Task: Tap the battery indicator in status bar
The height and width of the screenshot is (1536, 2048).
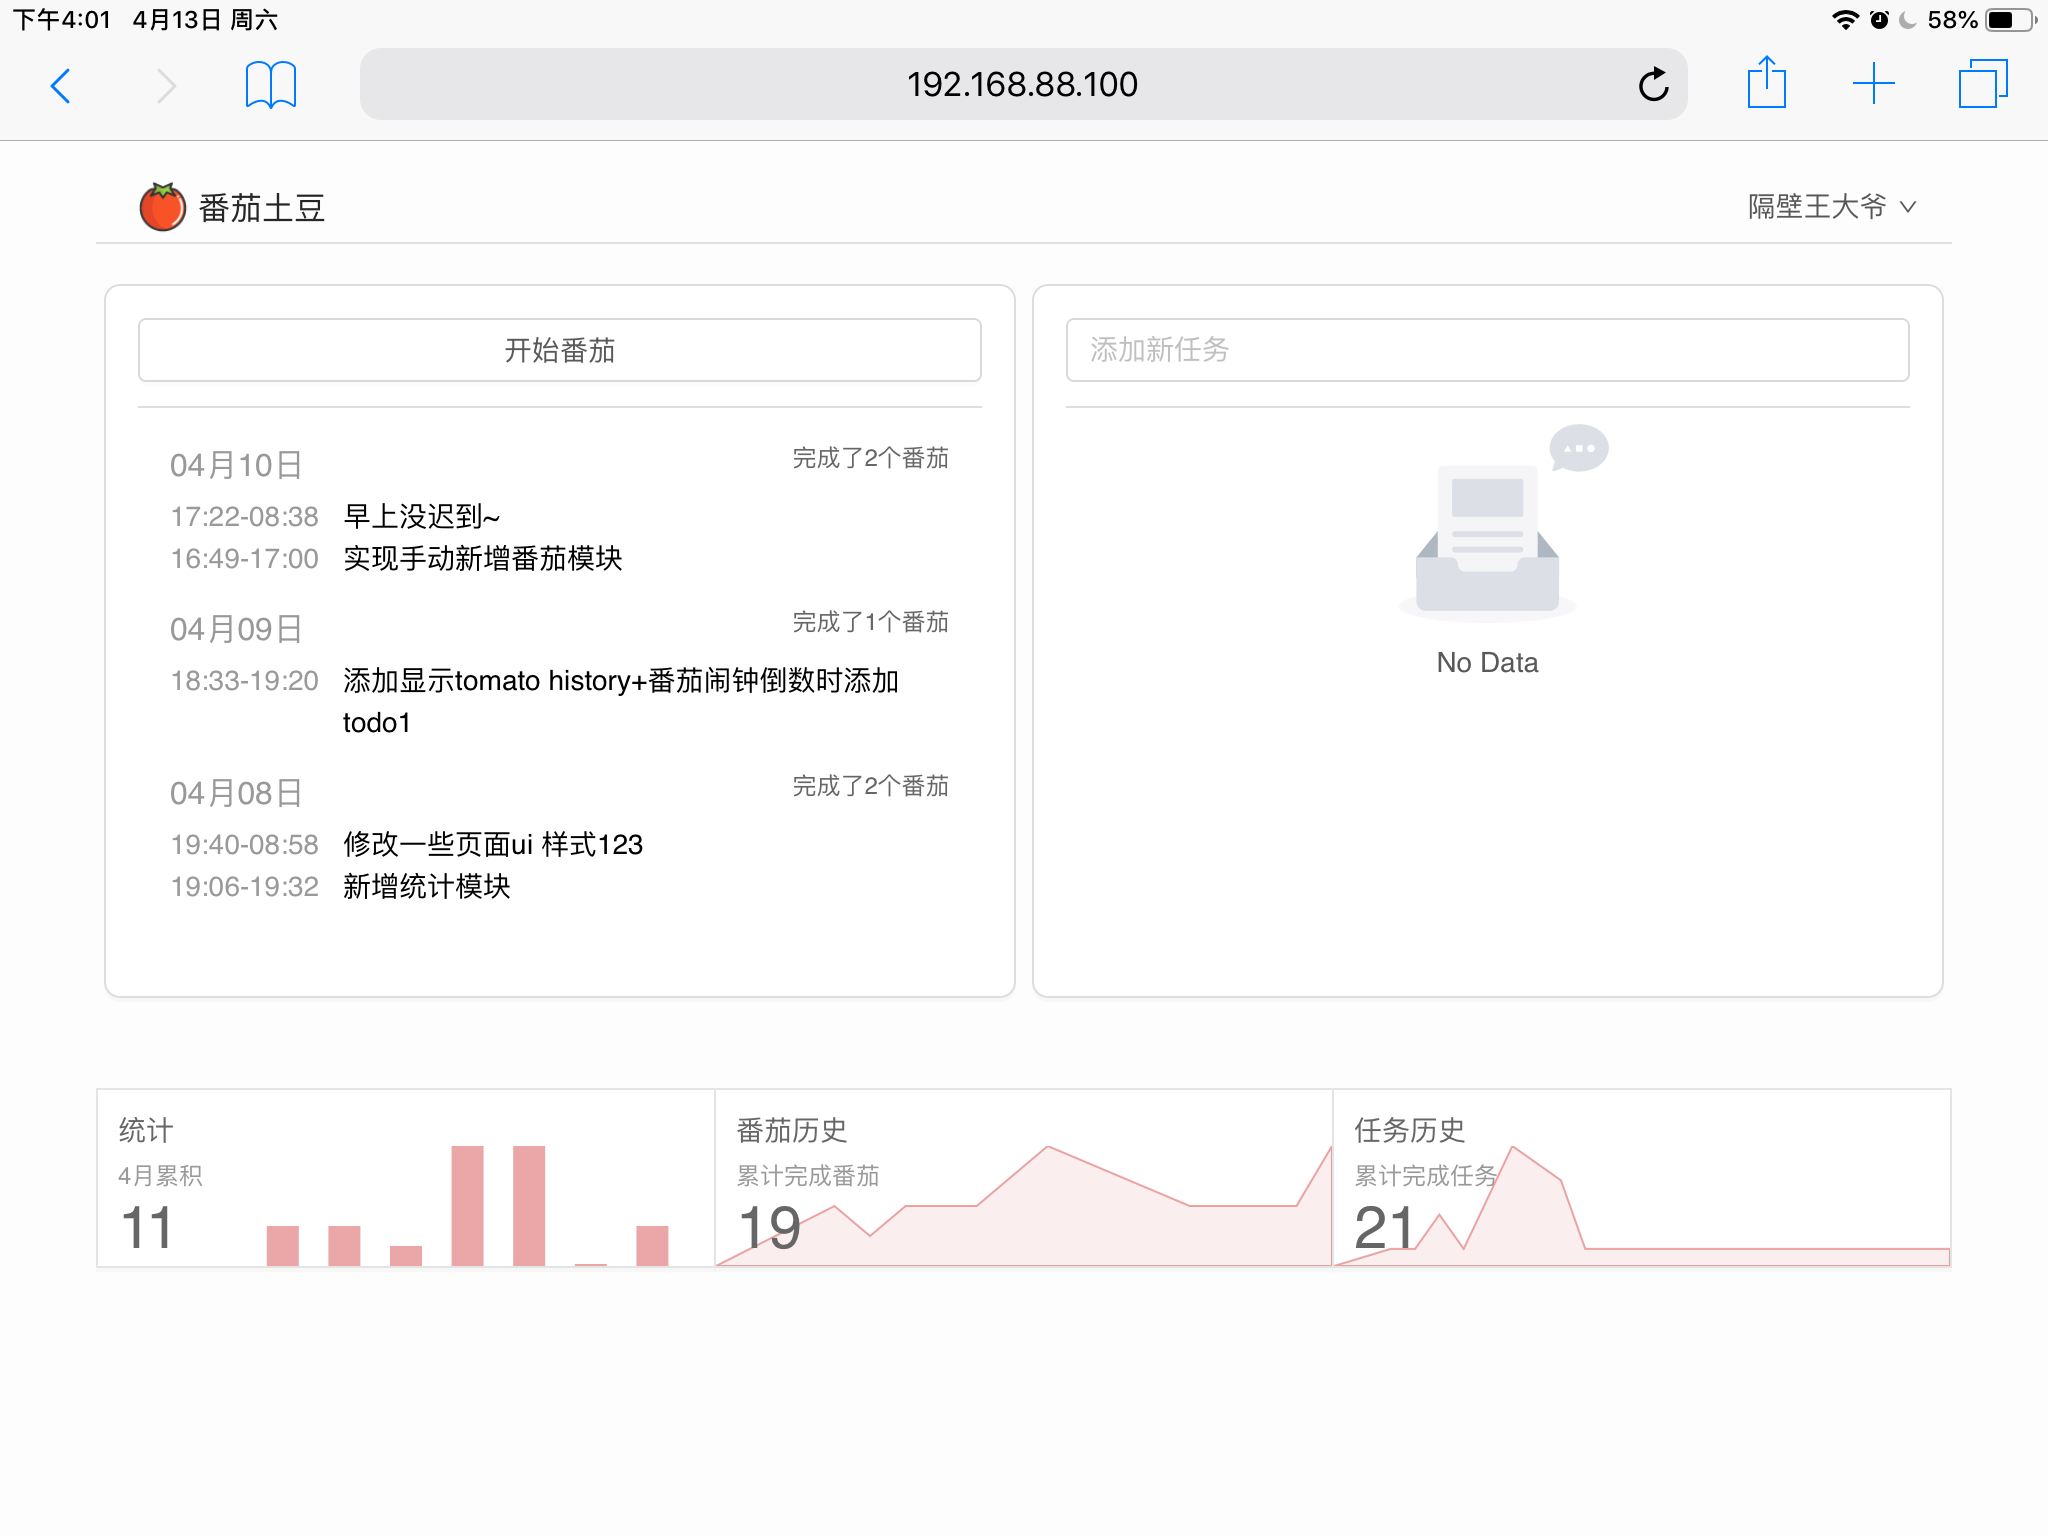Action: pos(2010,20)
